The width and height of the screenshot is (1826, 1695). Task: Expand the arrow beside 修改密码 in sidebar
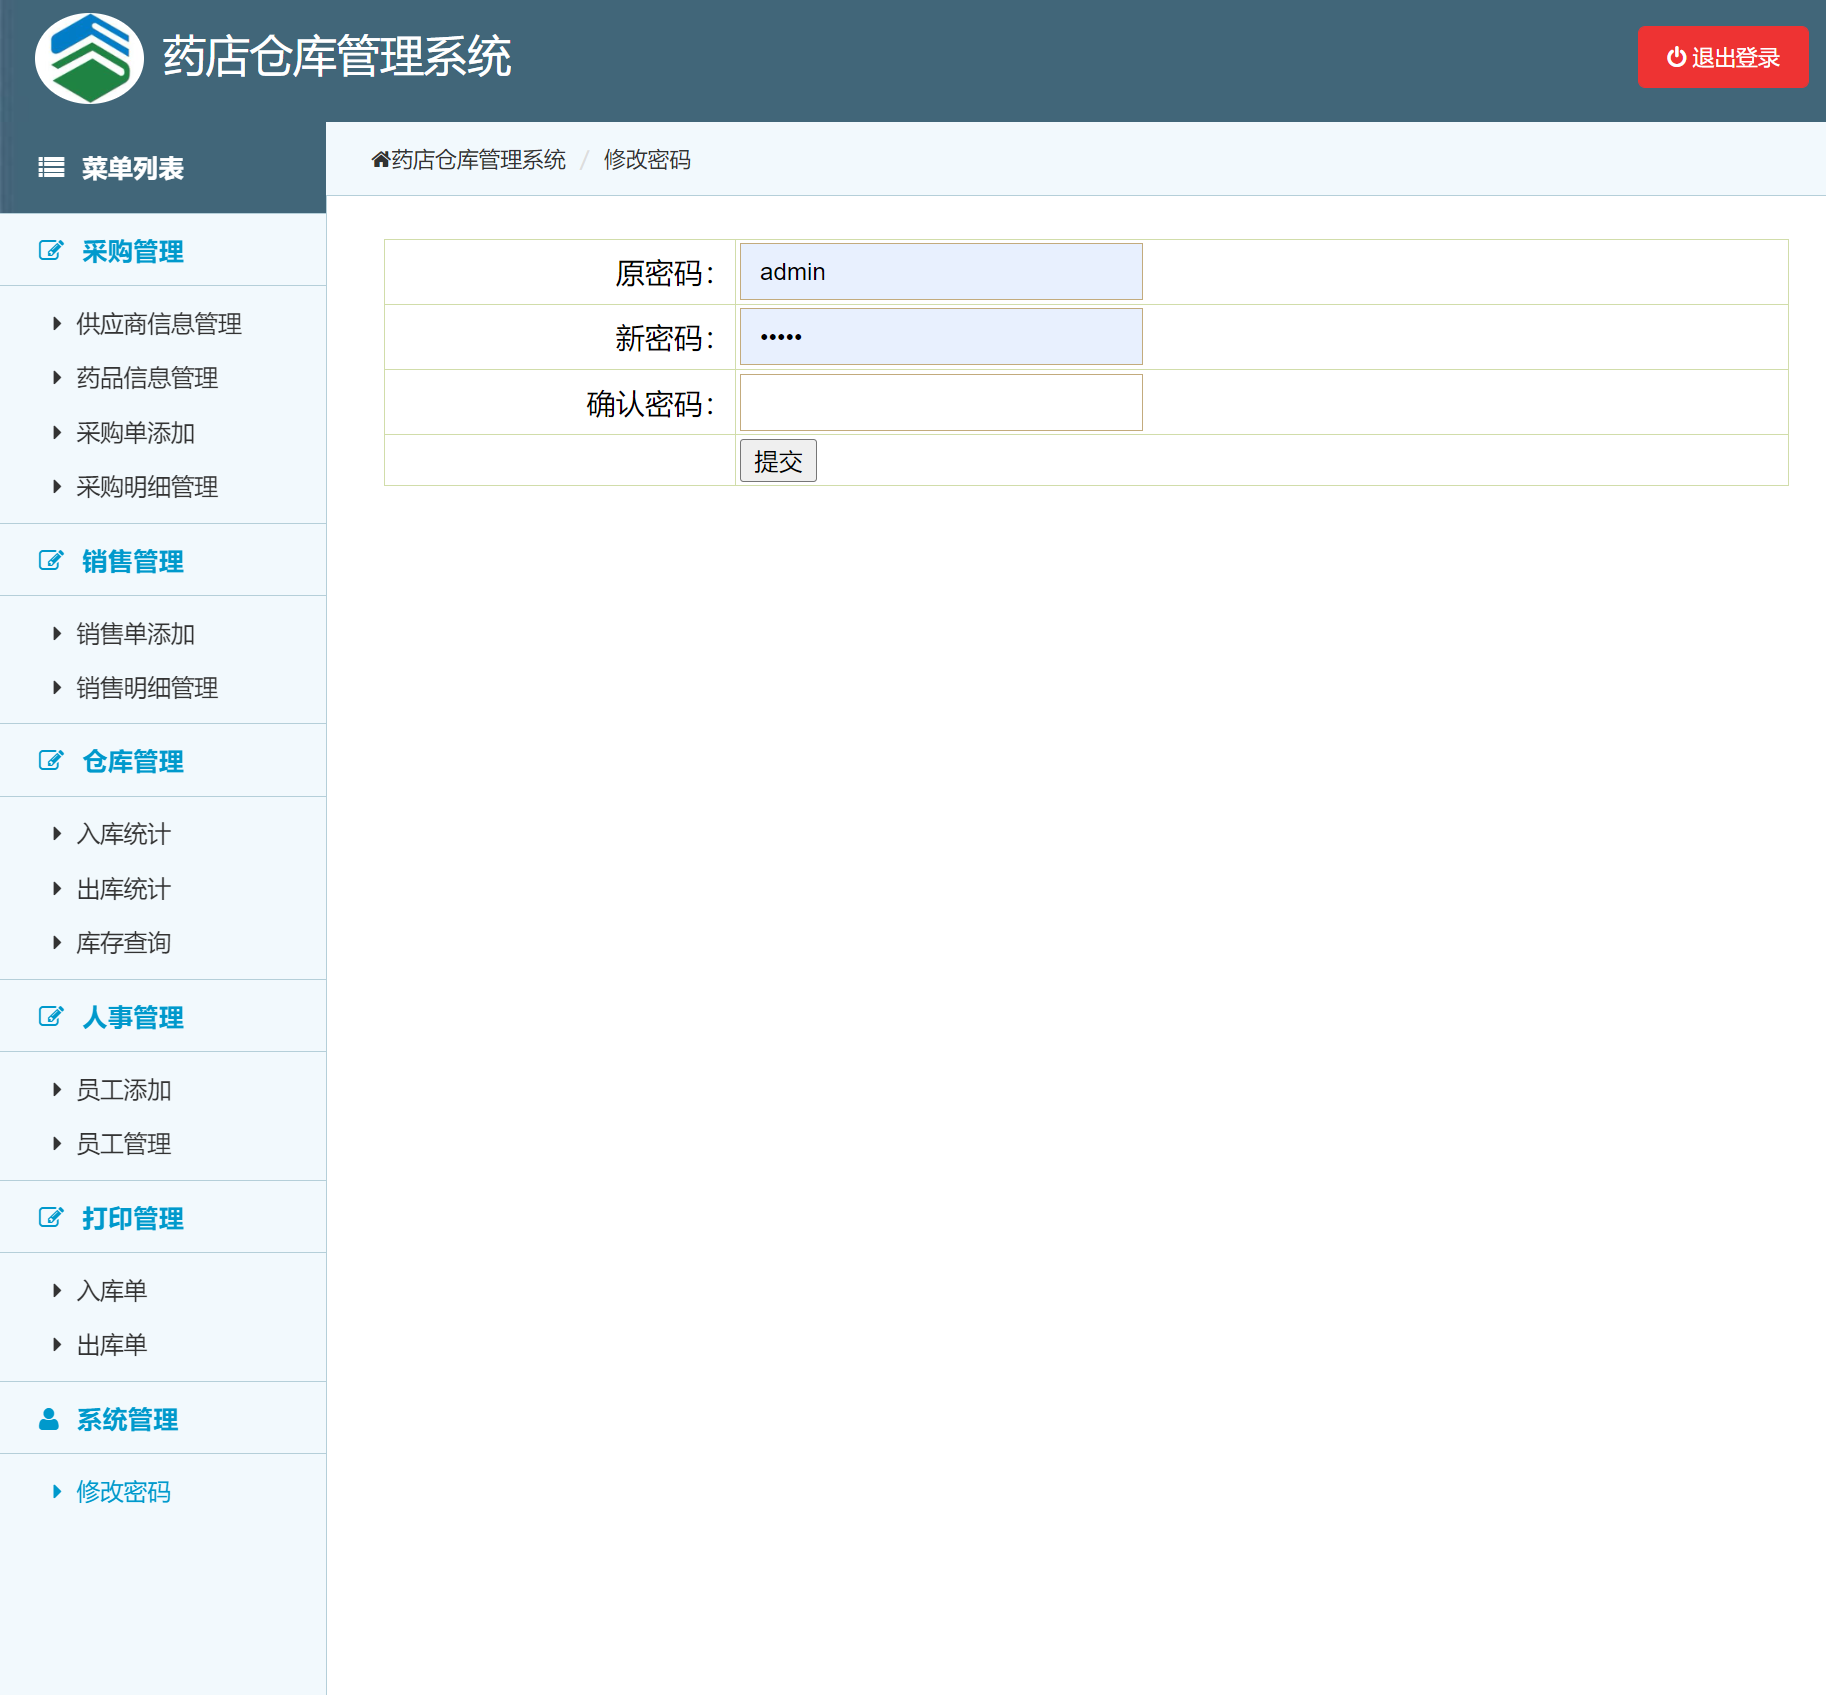pos(56,1491)
